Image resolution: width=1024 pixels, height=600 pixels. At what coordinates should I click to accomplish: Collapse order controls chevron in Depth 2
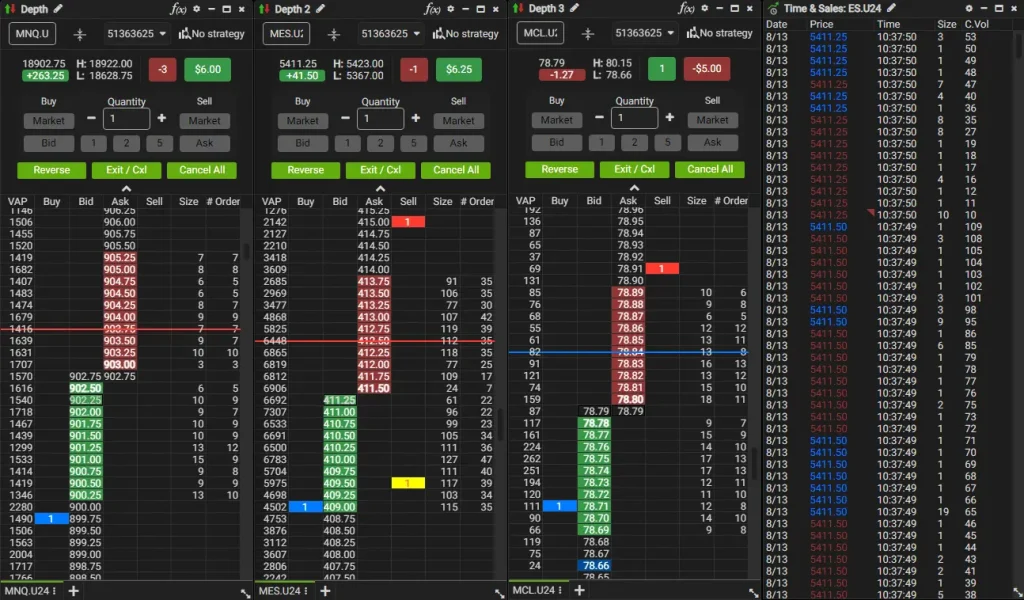(x=380, y=188)
